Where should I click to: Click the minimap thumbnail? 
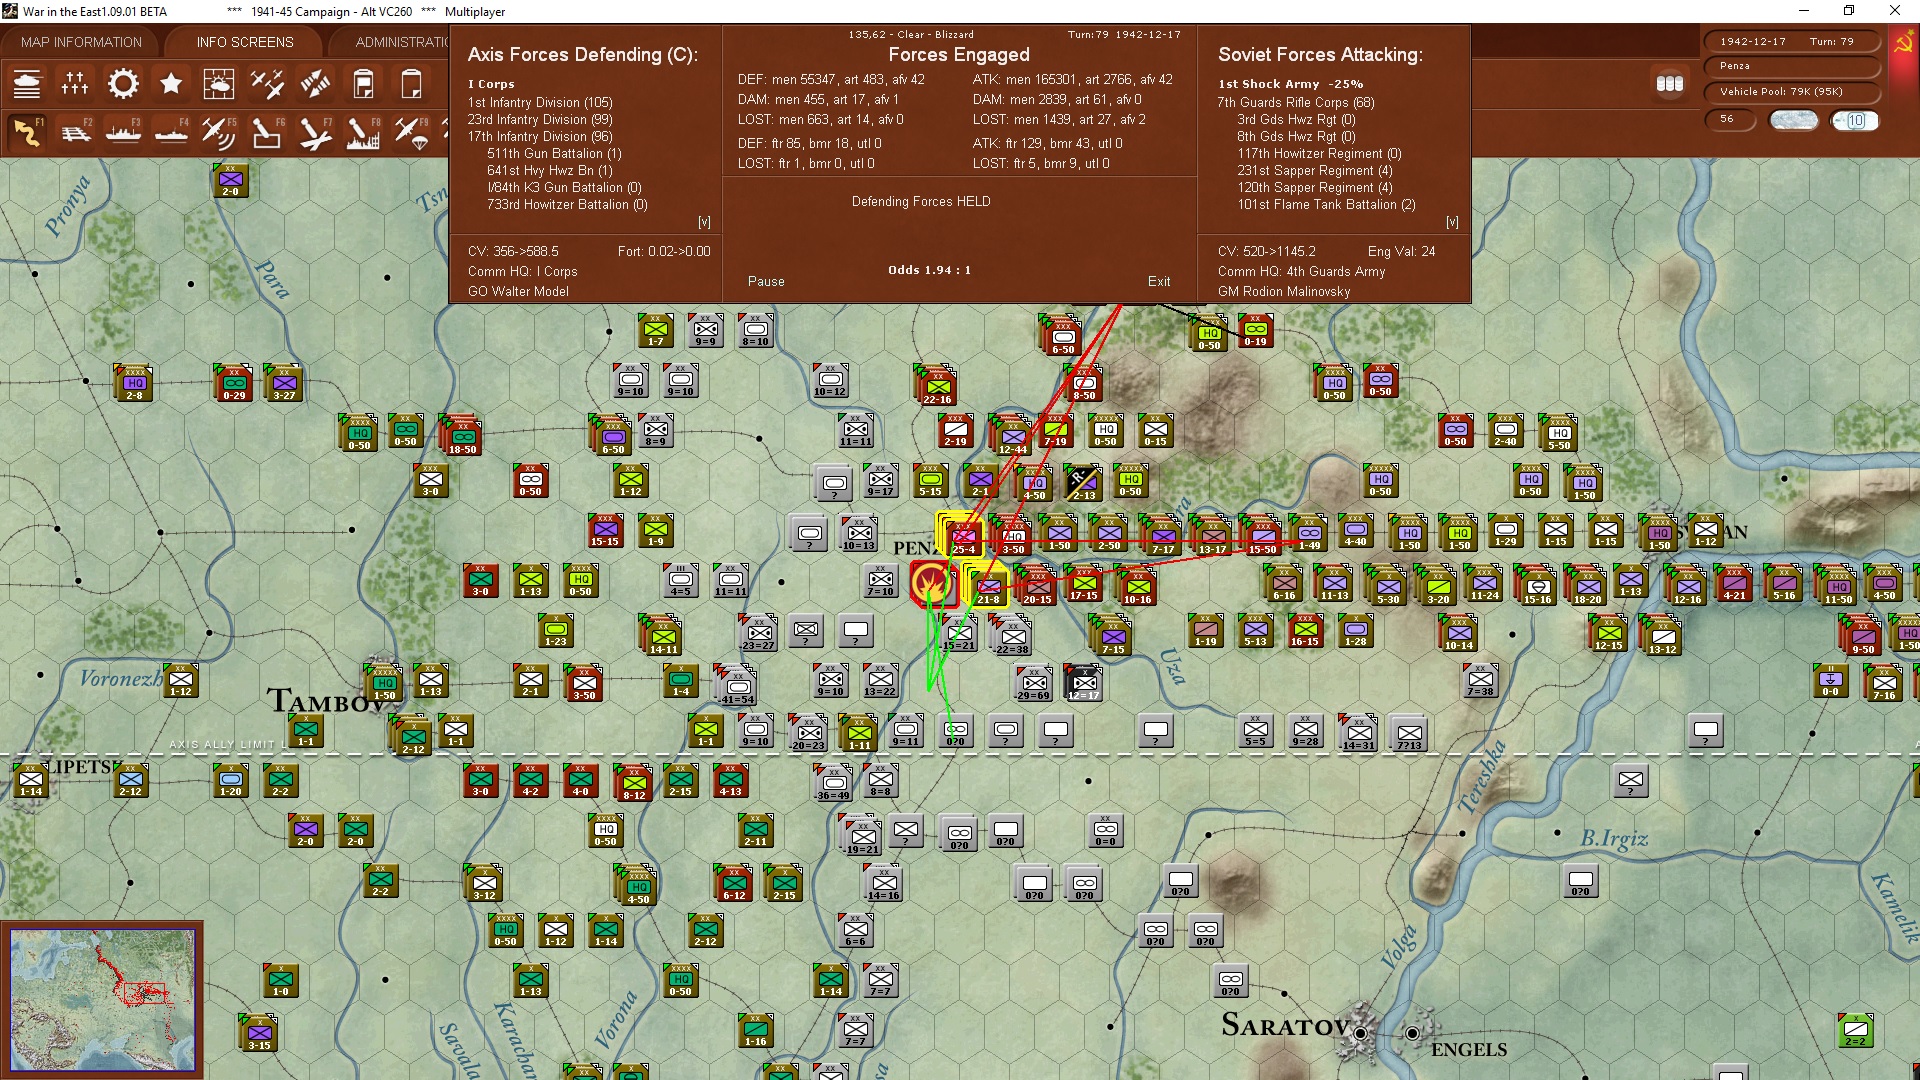click(x=103, y=999)
